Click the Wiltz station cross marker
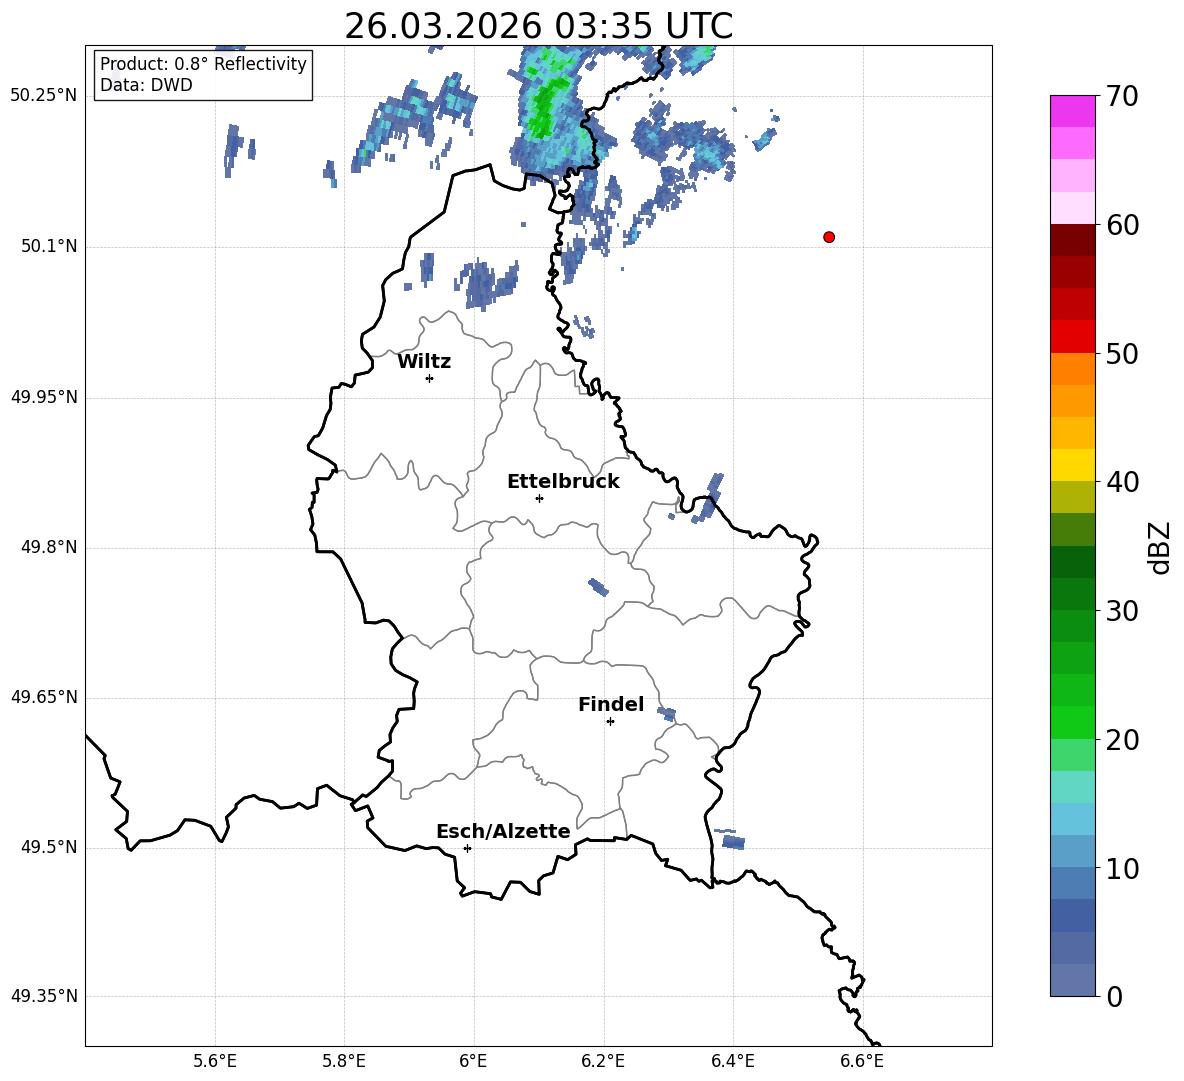This screenshot has width=1184, height=1081. [x=430, y=378]
